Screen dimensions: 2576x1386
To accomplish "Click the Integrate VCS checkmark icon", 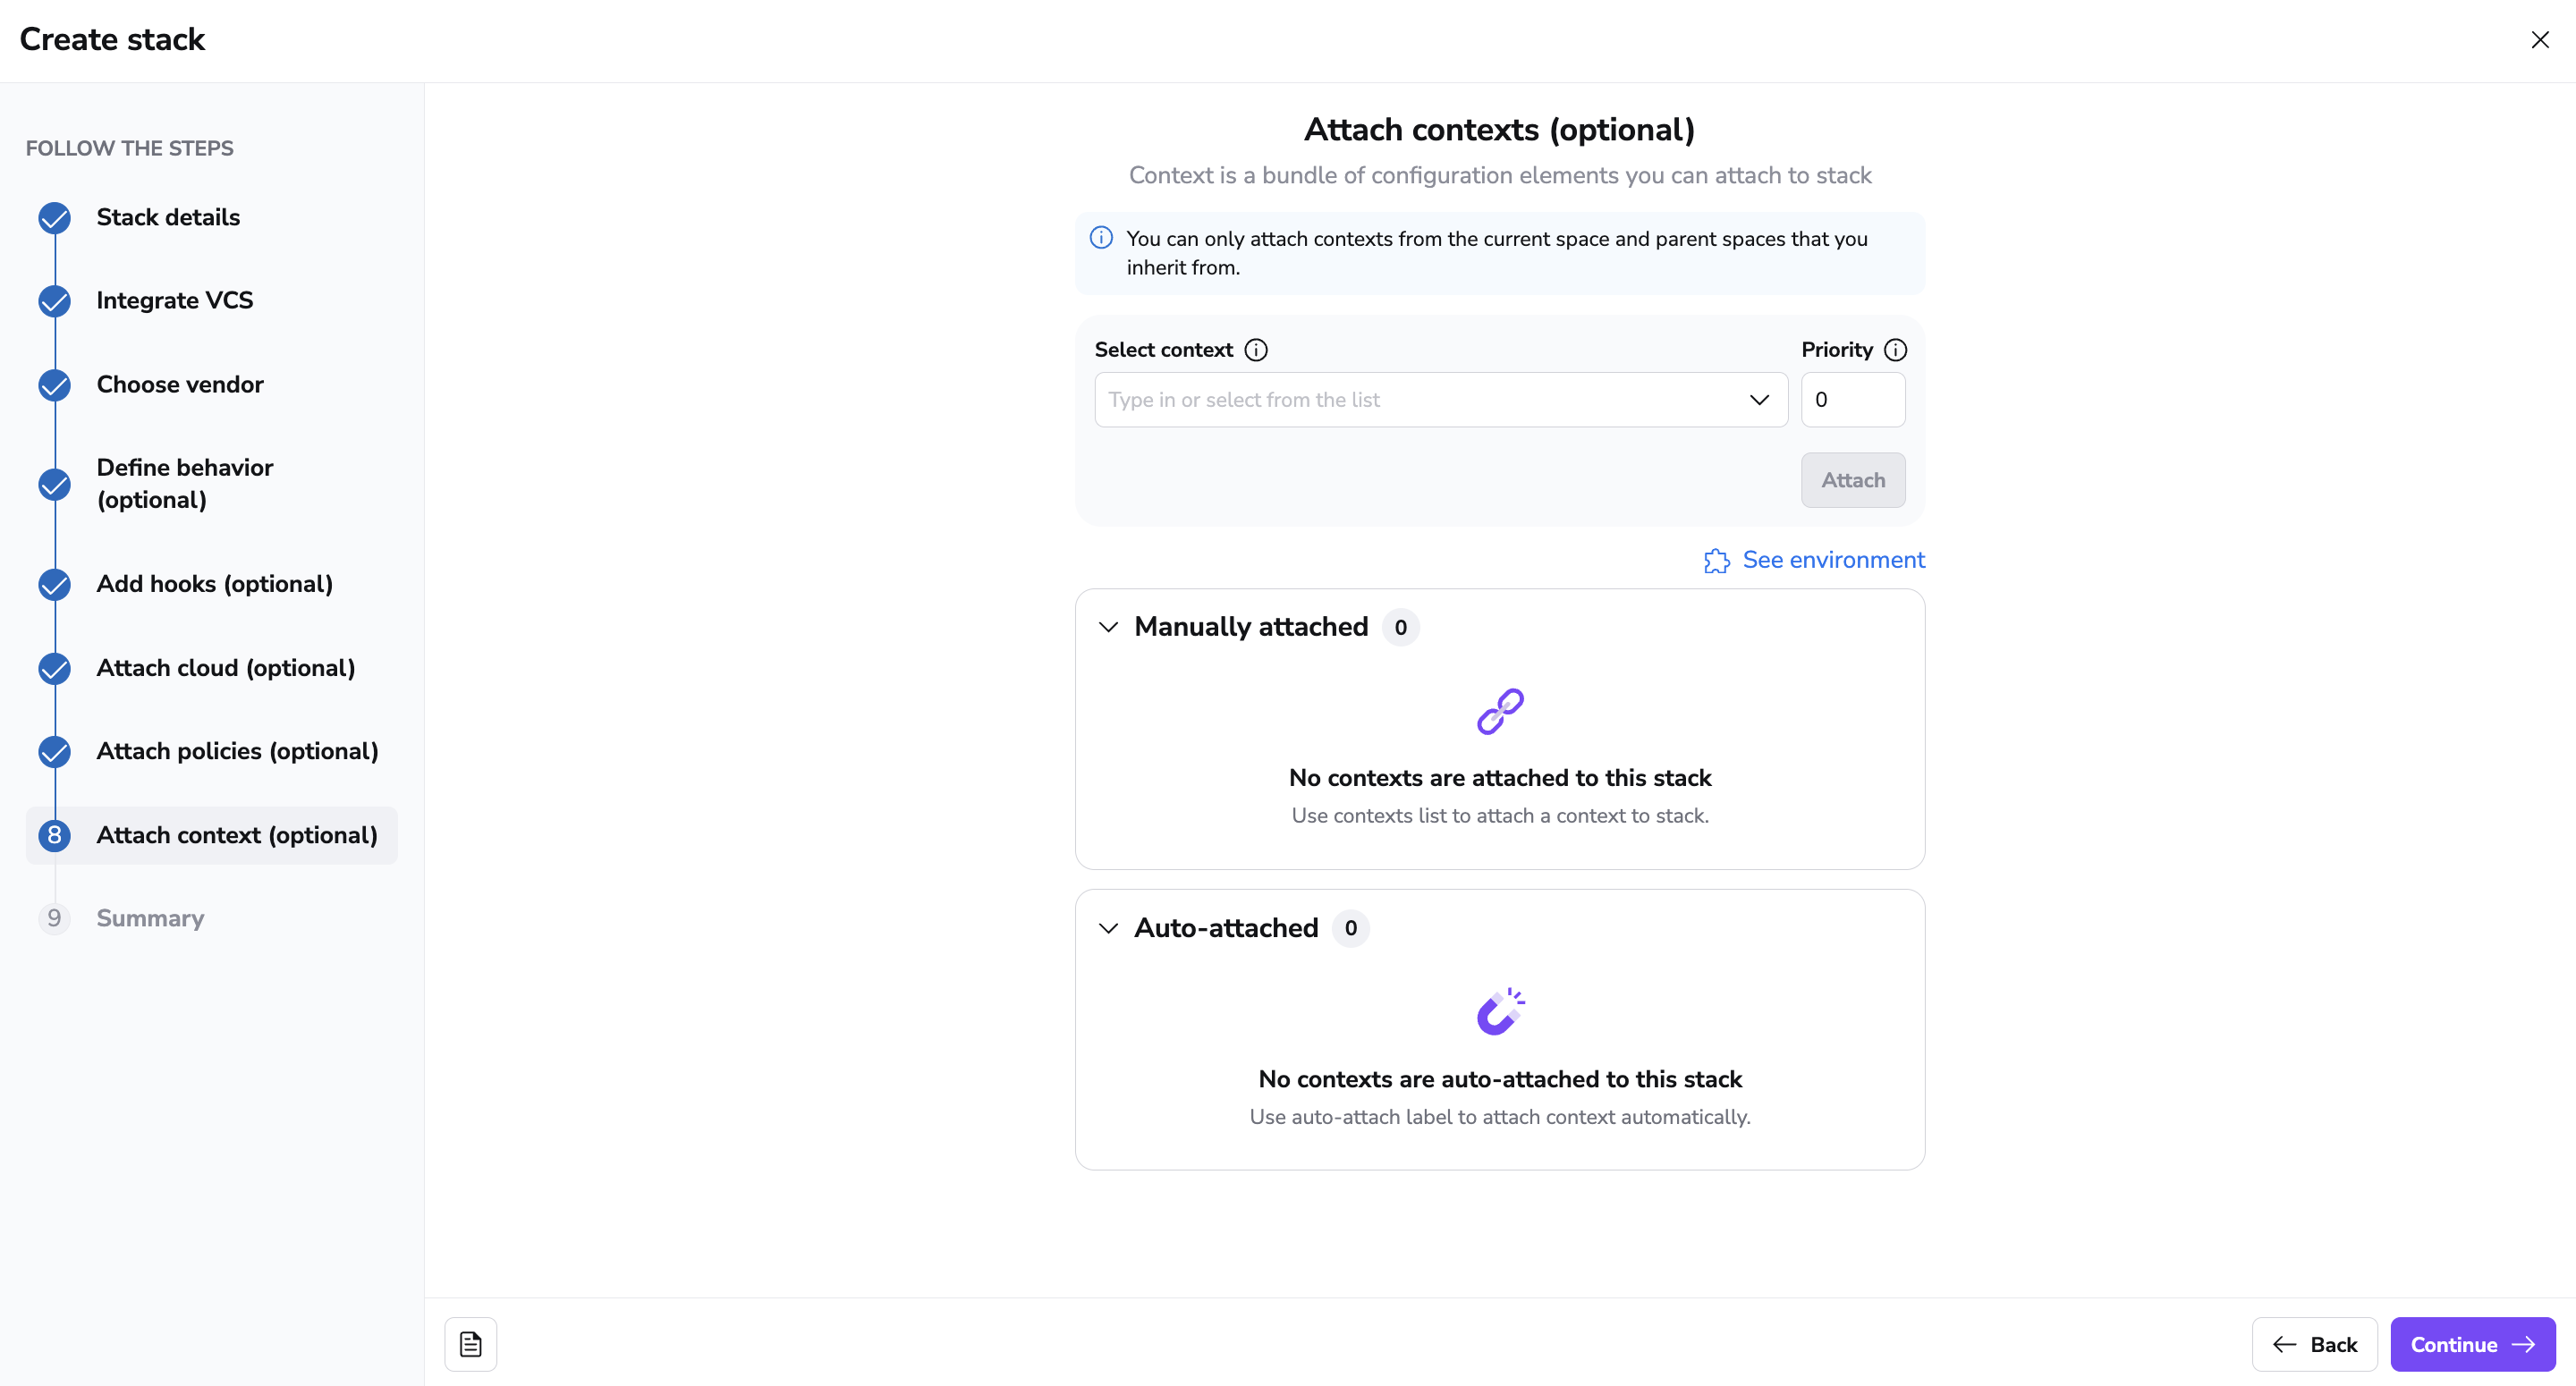I will coord(54,301).
